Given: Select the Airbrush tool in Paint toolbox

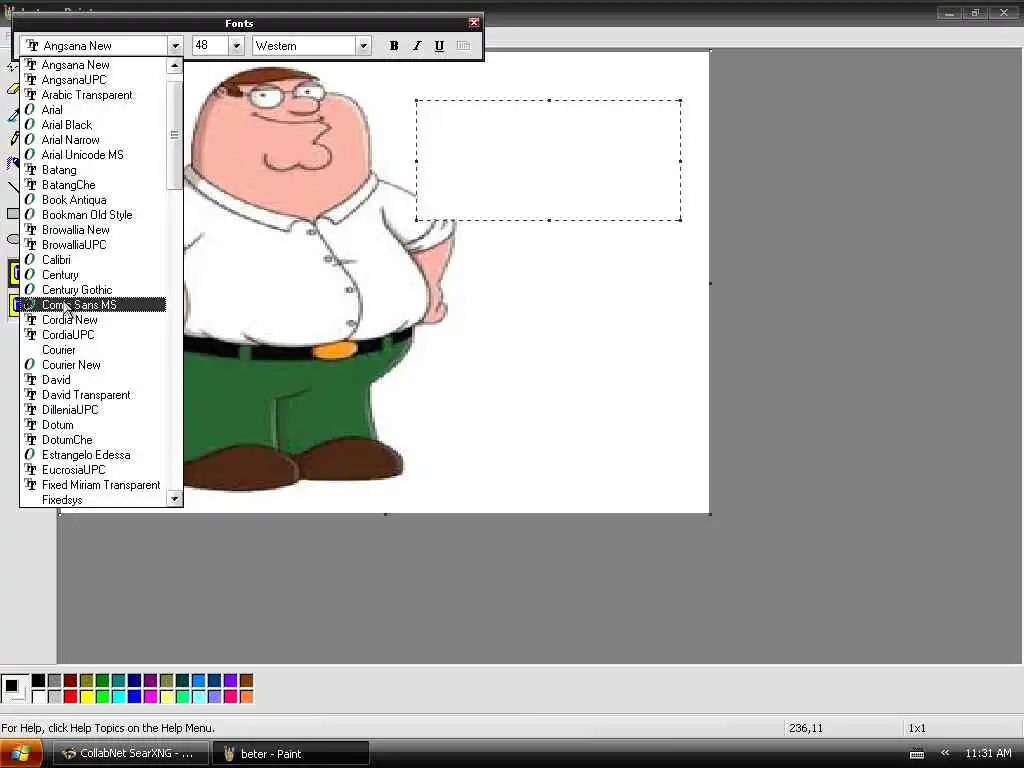Looking at the screenshot, I should point(12,162).
